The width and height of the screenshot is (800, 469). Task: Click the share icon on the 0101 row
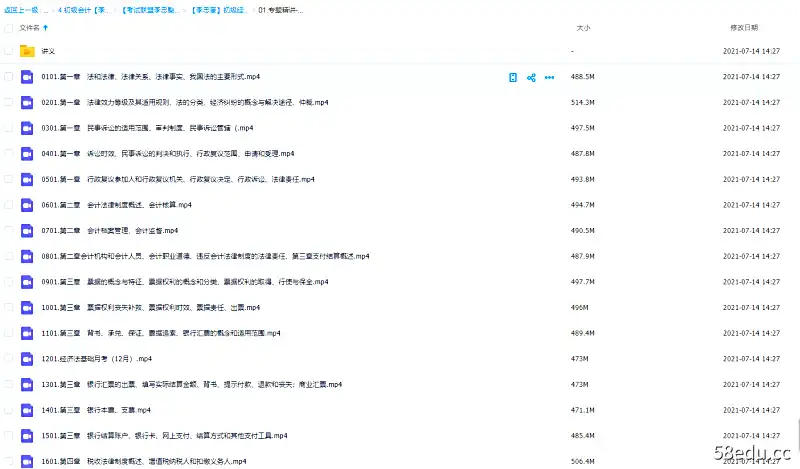click(x=531, y=78)
